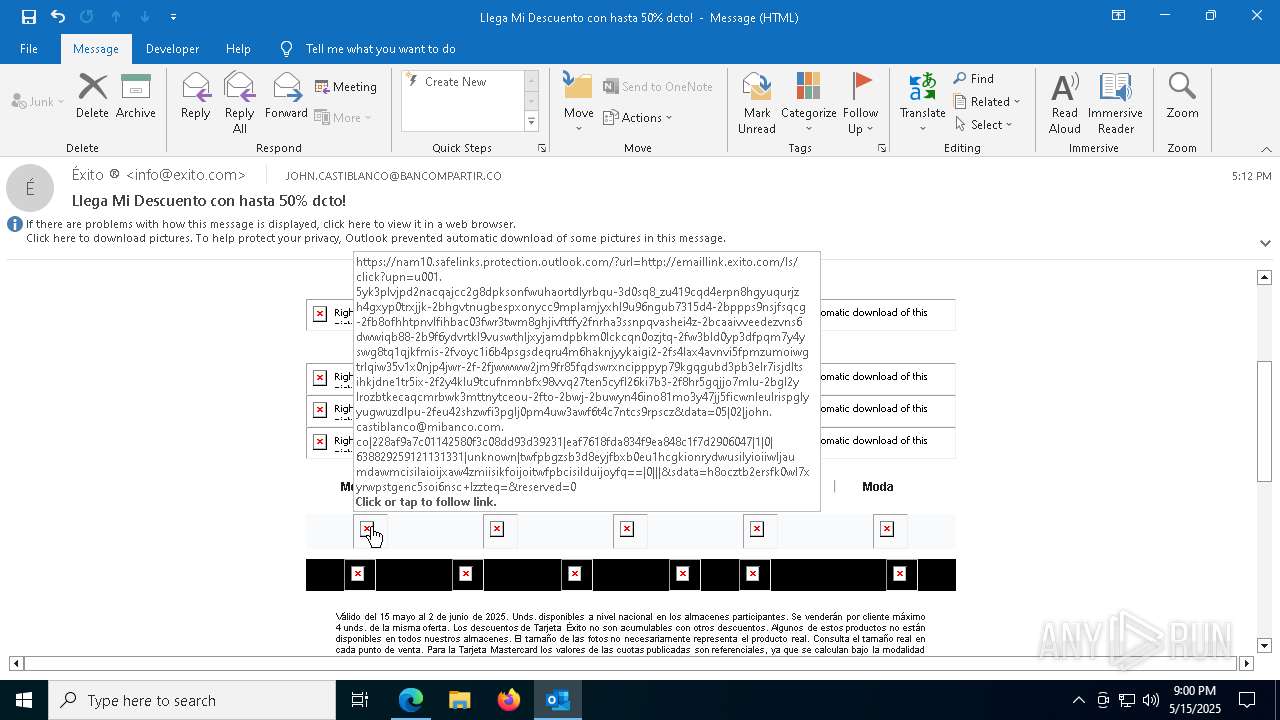Open File Explorer from the taskbar
The image size is (1280, 720).
pos(460,700)
